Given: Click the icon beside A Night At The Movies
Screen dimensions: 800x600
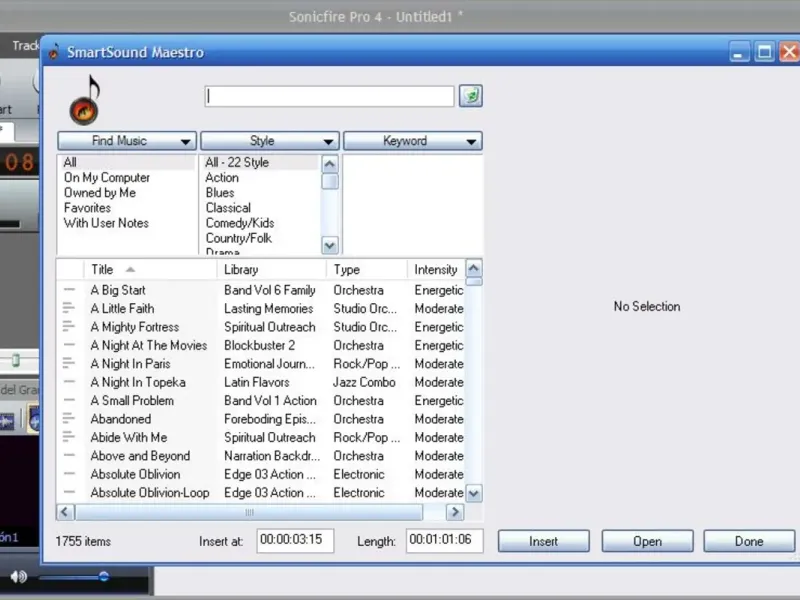Looking at the screenshot, I should coord(69,345).
